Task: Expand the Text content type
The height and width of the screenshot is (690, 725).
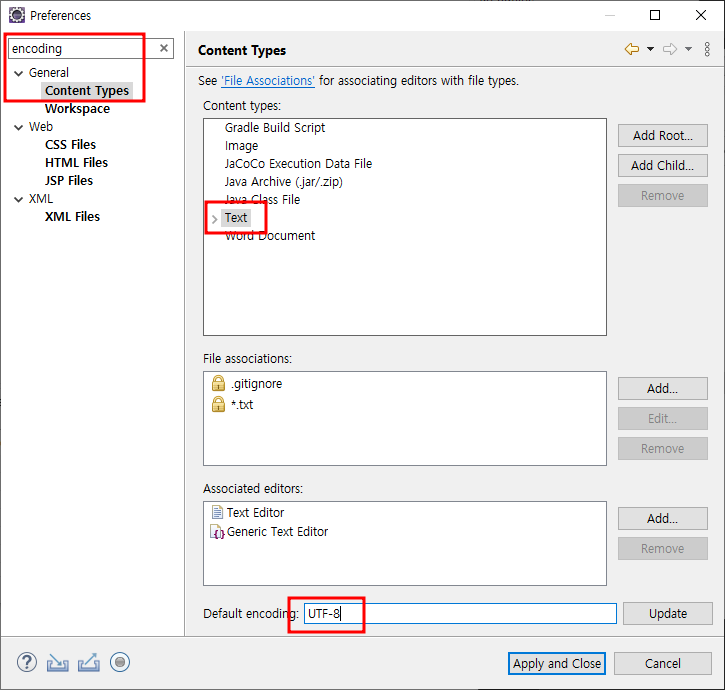Action: [215, 219]
